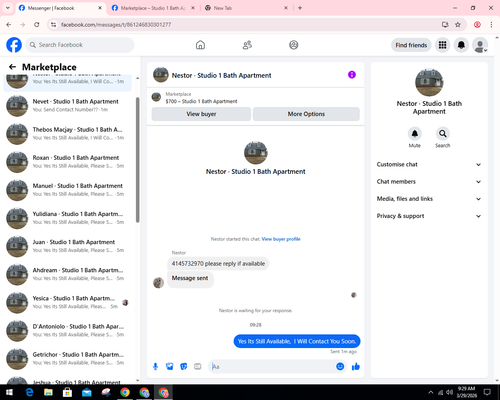Viewport: 500px width, 400px height.
Task: Open the Home feed icon
Action: pyautogui.click(x=200, y=45)
